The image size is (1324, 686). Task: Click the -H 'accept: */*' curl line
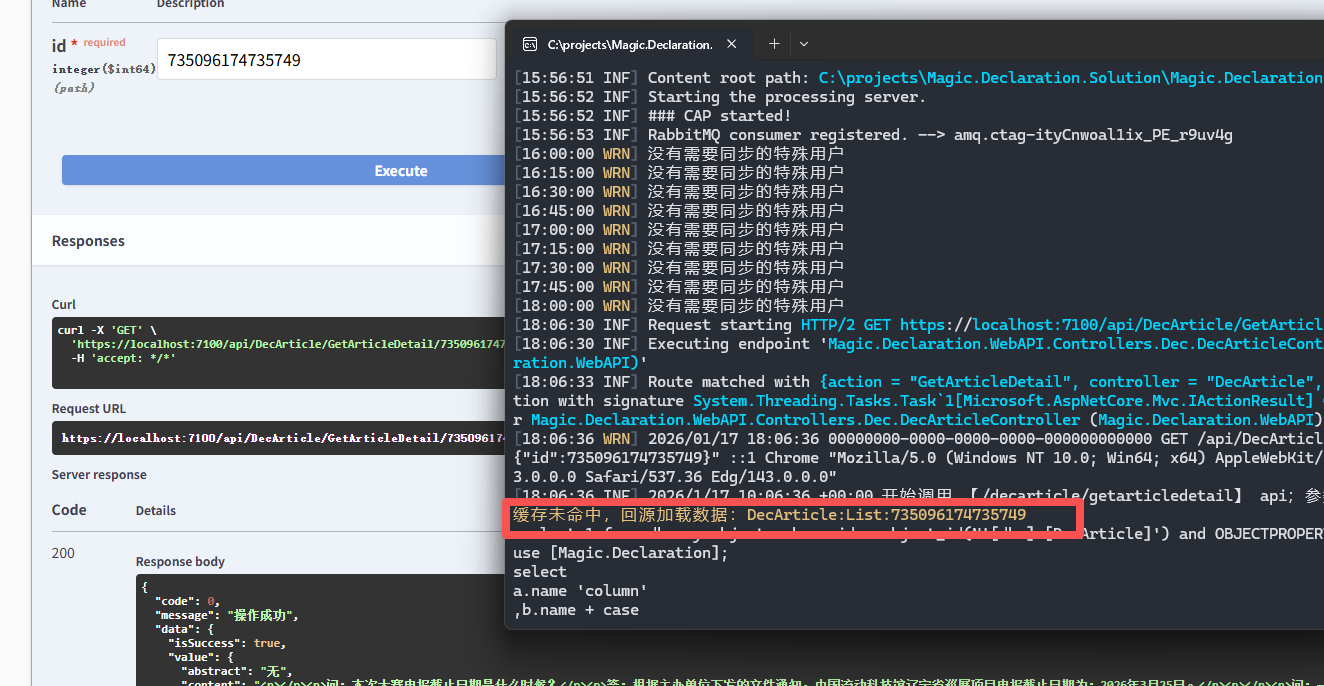[123, 357]
